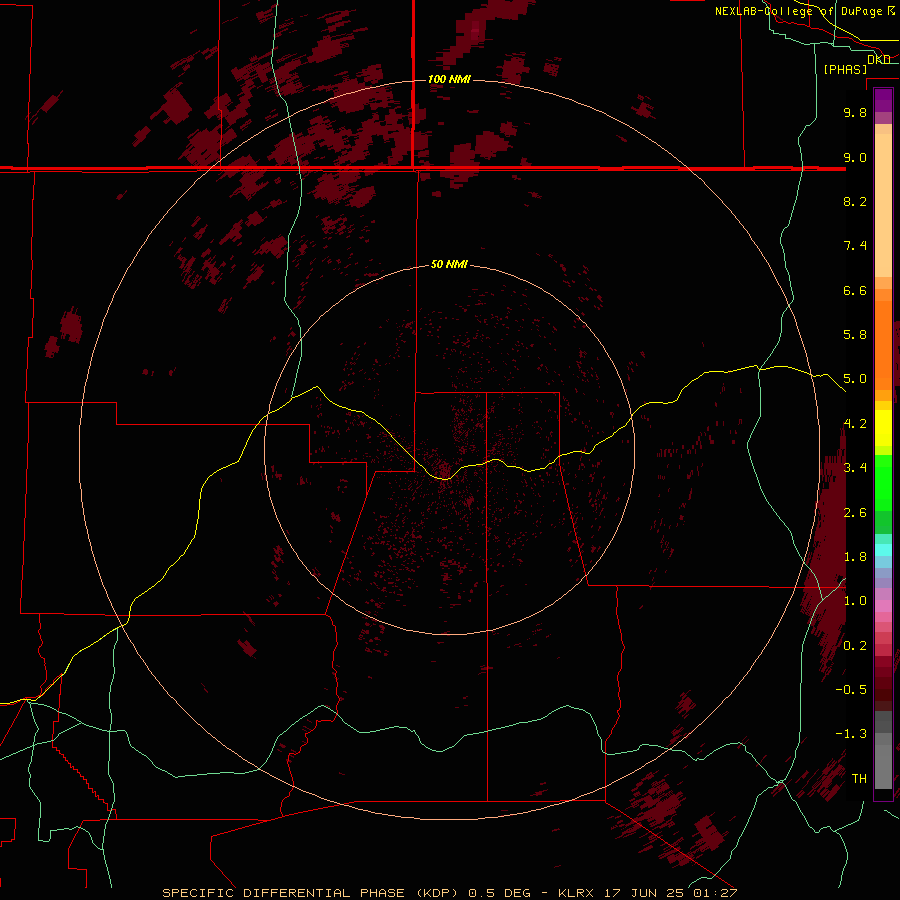Select the 7.4 color scale label
Viewport: 900px width, 900px height.
(x=855, y=246)
